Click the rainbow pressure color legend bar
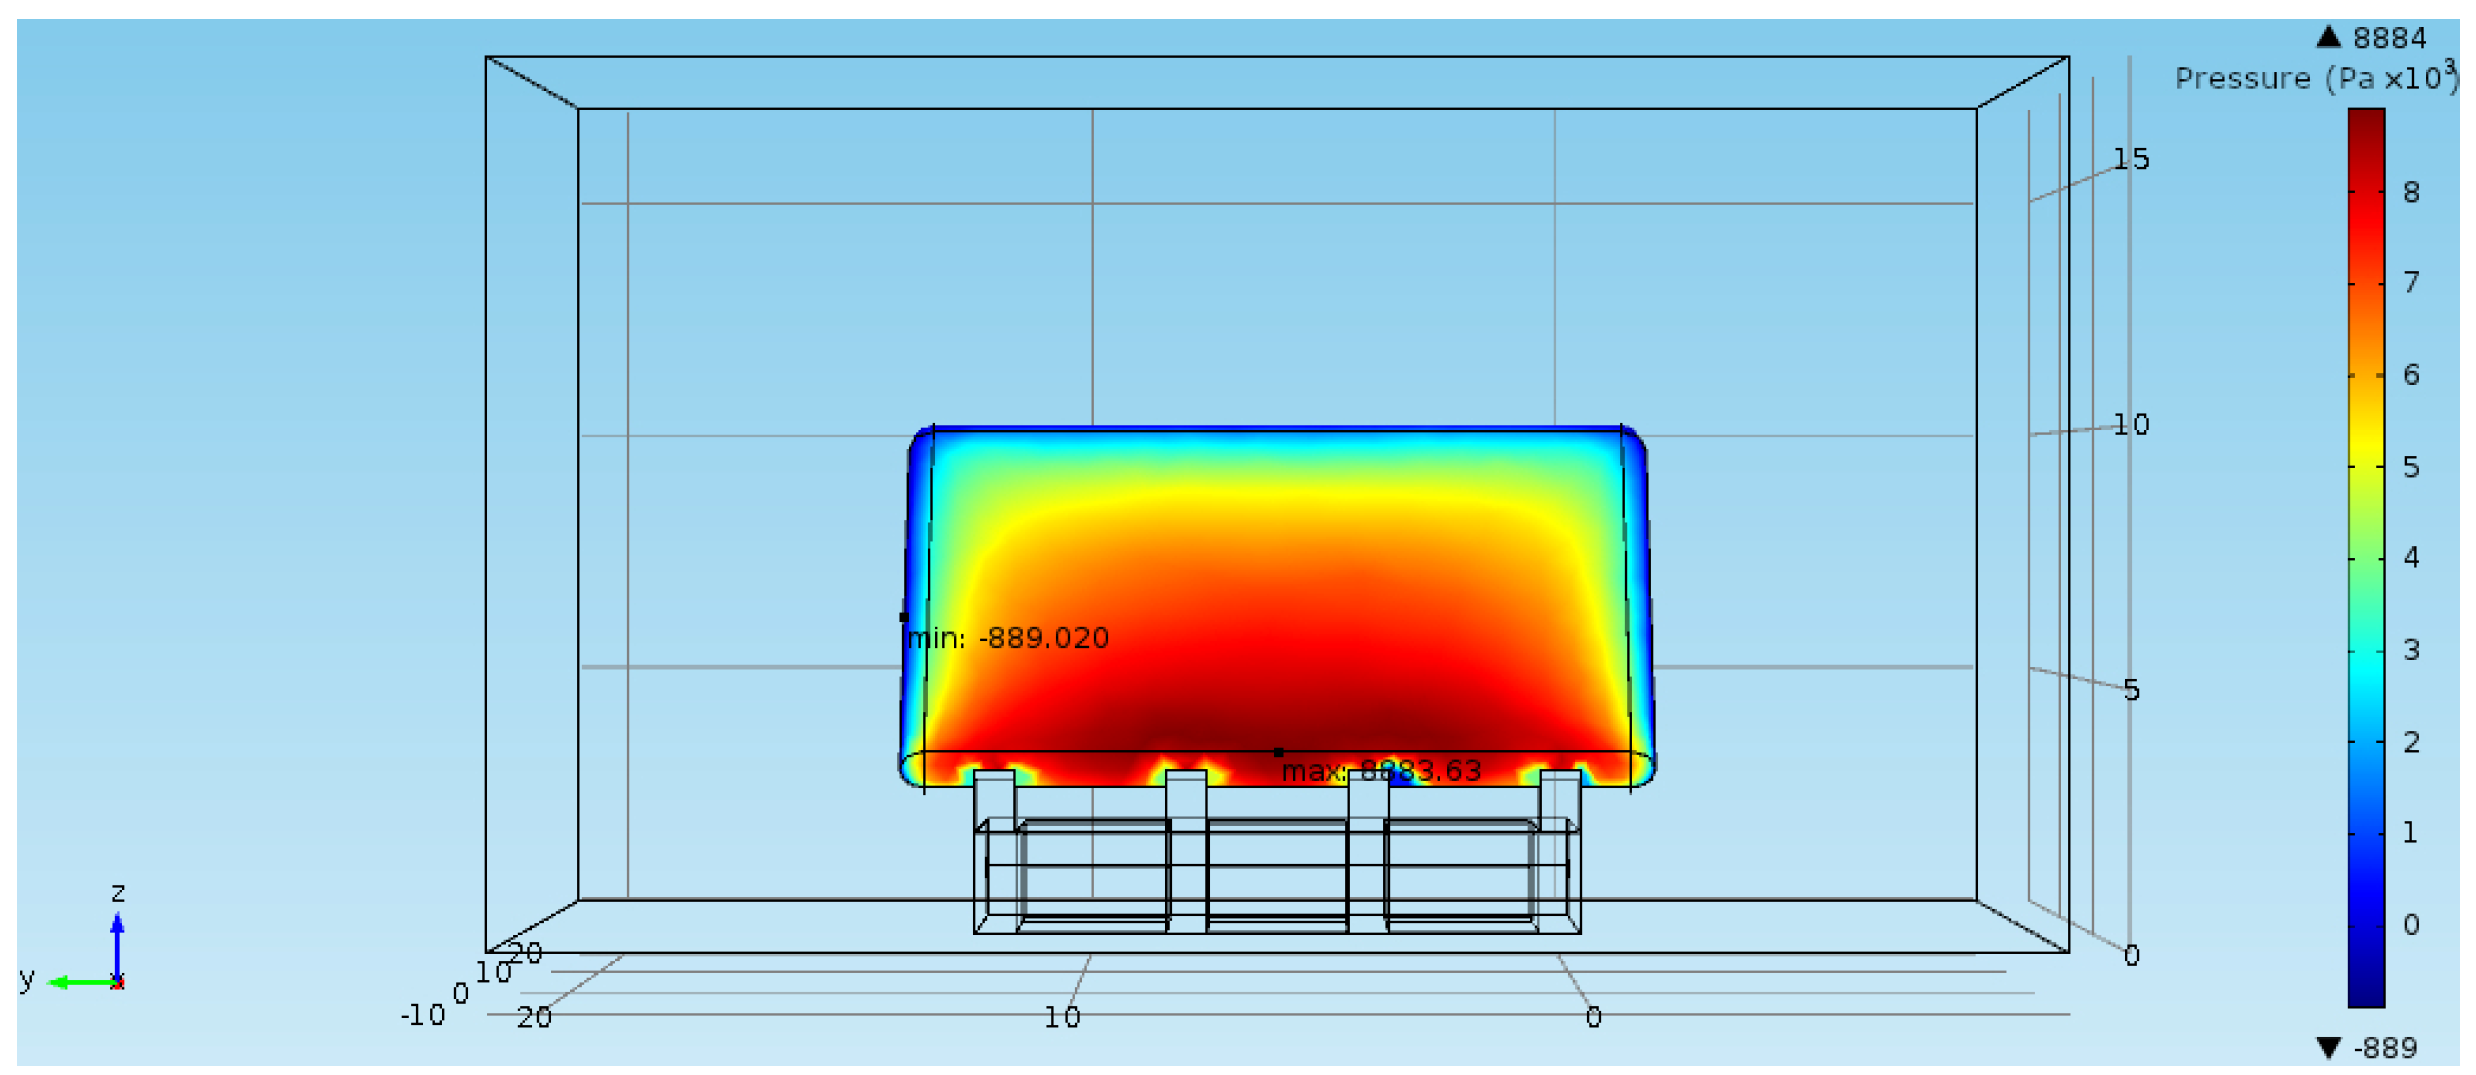 pos(2366,557)
